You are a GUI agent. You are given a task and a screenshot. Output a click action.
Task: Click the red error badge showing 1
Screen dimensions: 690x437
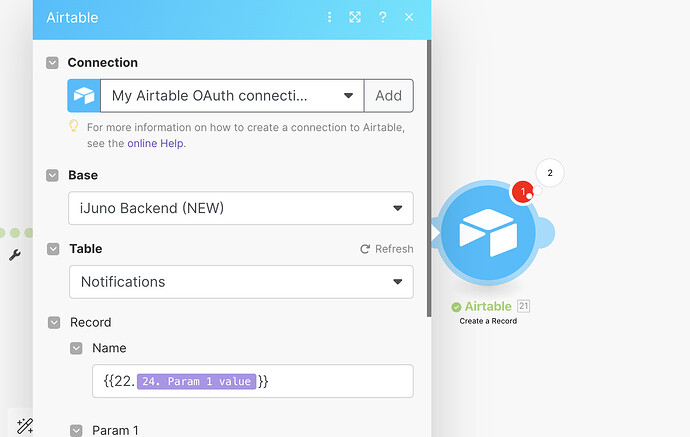click(523, 192)
